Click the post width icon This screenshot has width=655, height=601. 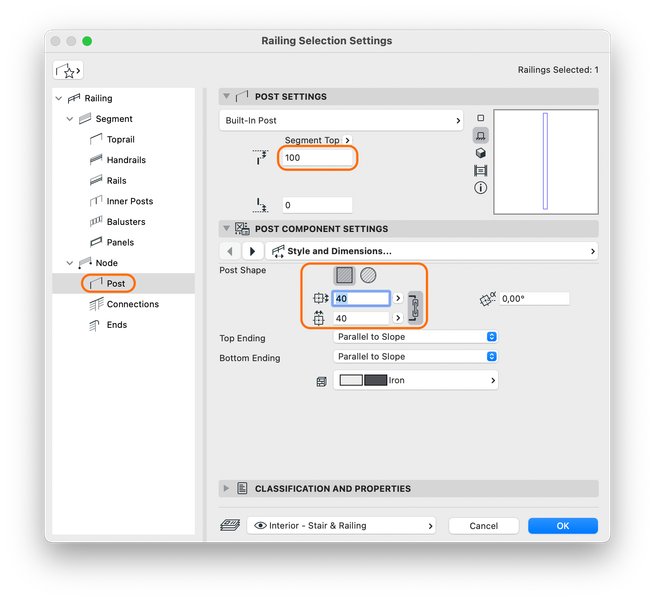click(x=320, y=298)
